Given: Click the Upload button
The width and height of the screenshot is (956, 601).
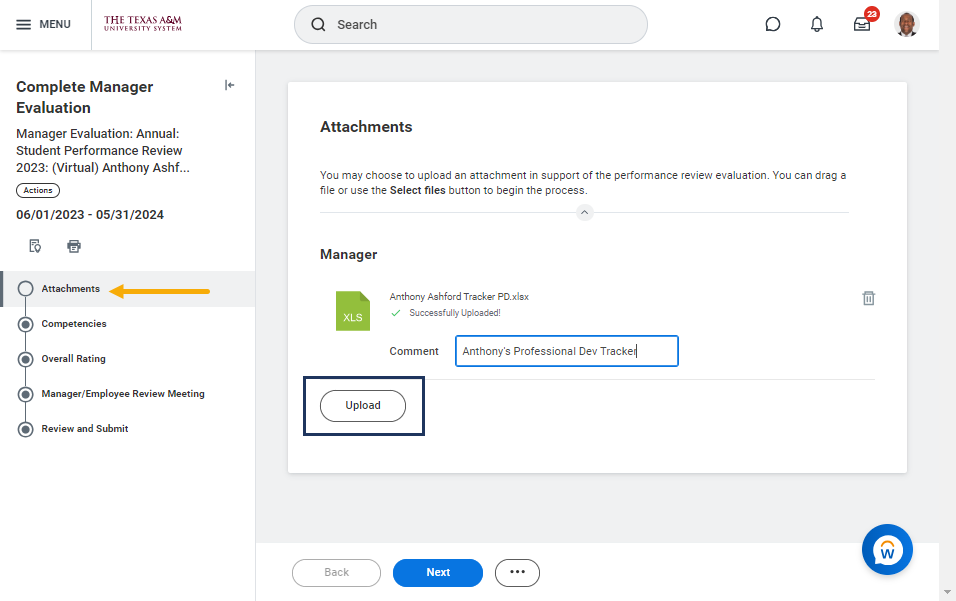Looking at the screenshot, I should pyautogui.click(x=363, y=406).
